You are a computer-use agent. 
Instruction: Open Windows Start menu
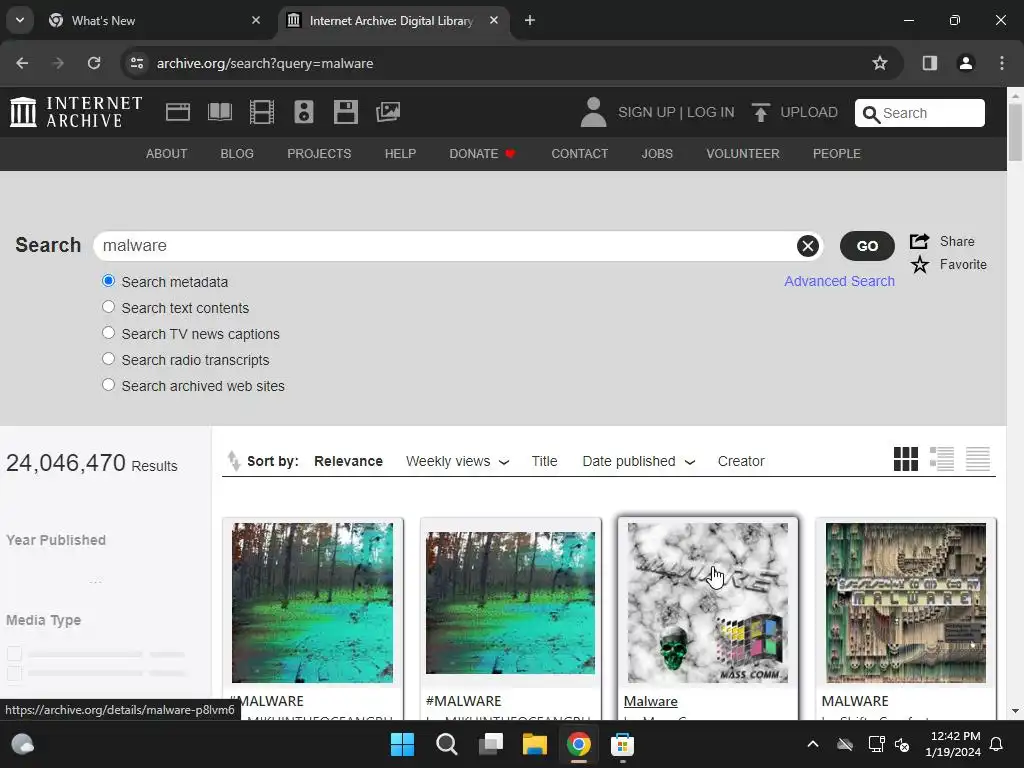click(x=402, y=744)
